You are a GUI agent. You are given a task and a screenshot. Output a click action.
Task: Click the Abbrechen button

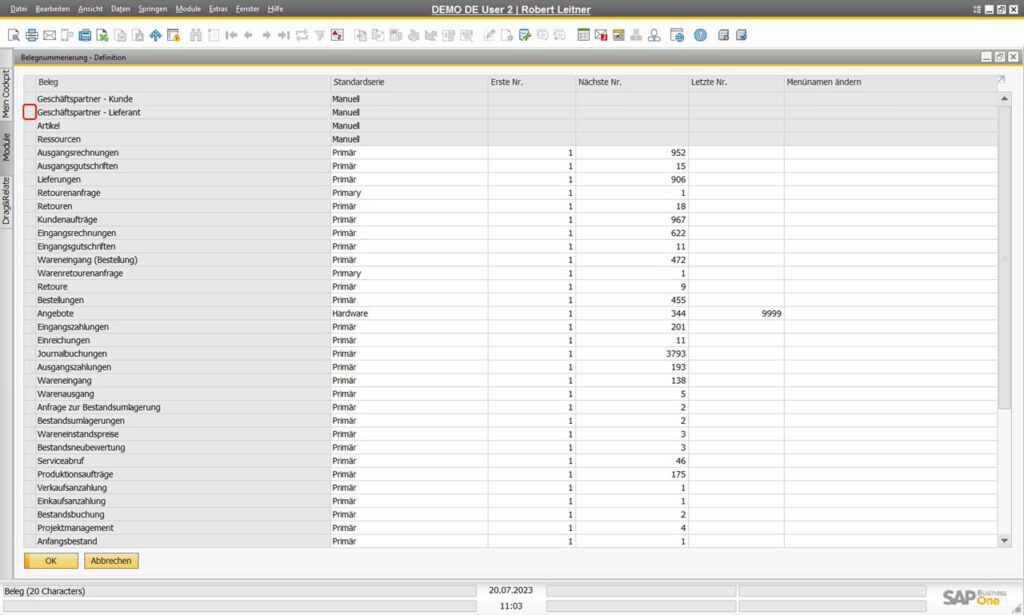point(111,561)
